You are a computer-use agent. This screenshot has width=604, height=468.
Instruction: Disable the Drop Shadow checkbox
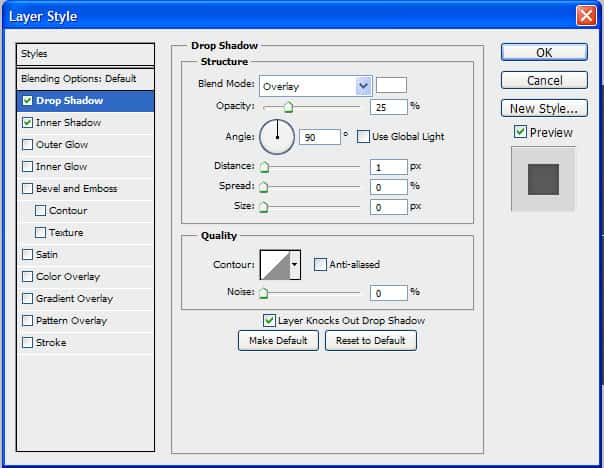coord(27,101)
